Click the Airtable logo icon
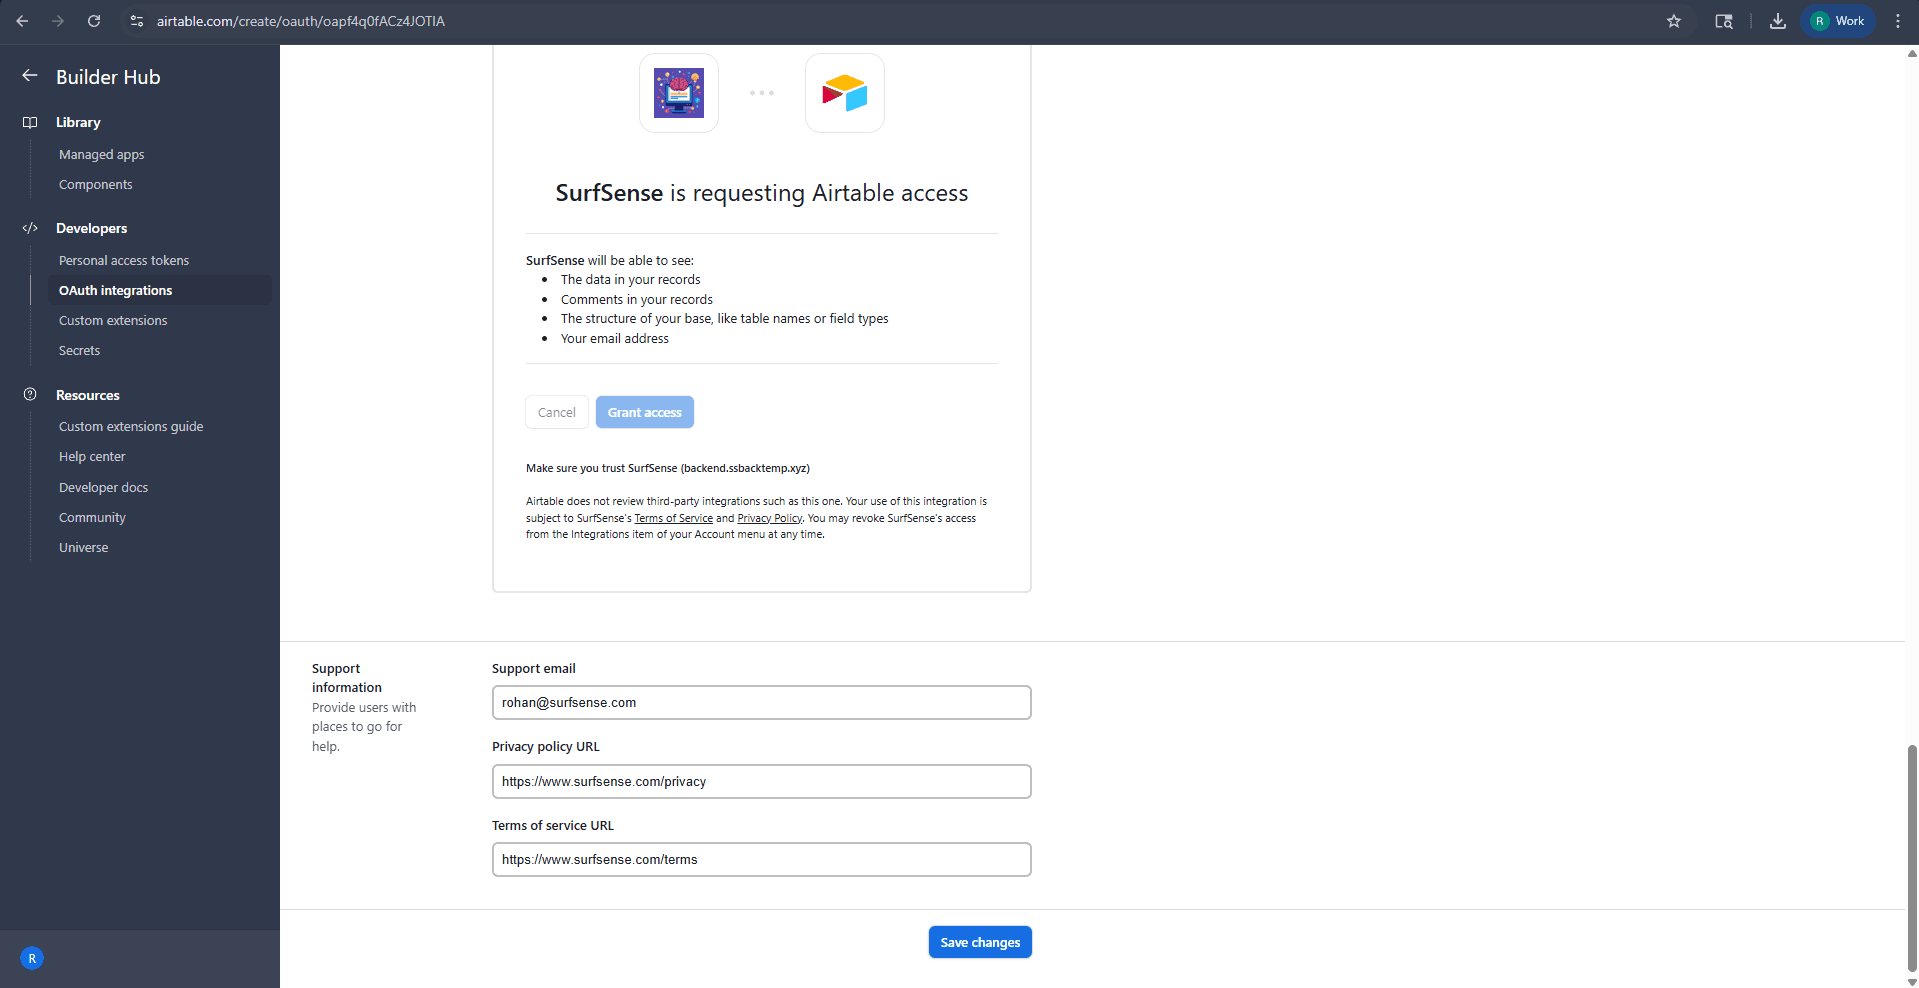Image resolution: width=1919 pixels, height=988 pixels. point(845,93)
